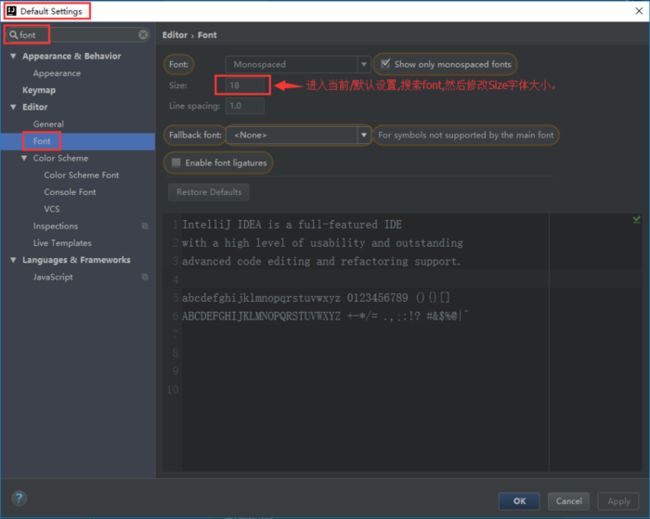
Task: Click Editor in the breadcrumb
Action: [x=175, y=35]
